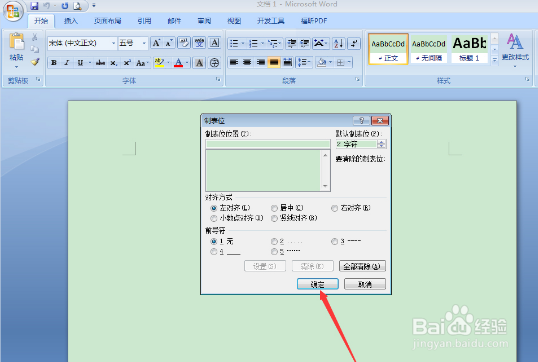Viewport: 538px width, 362px height.
Task: Save the document from quick access toolbar
Action: (x=34, y=5)
